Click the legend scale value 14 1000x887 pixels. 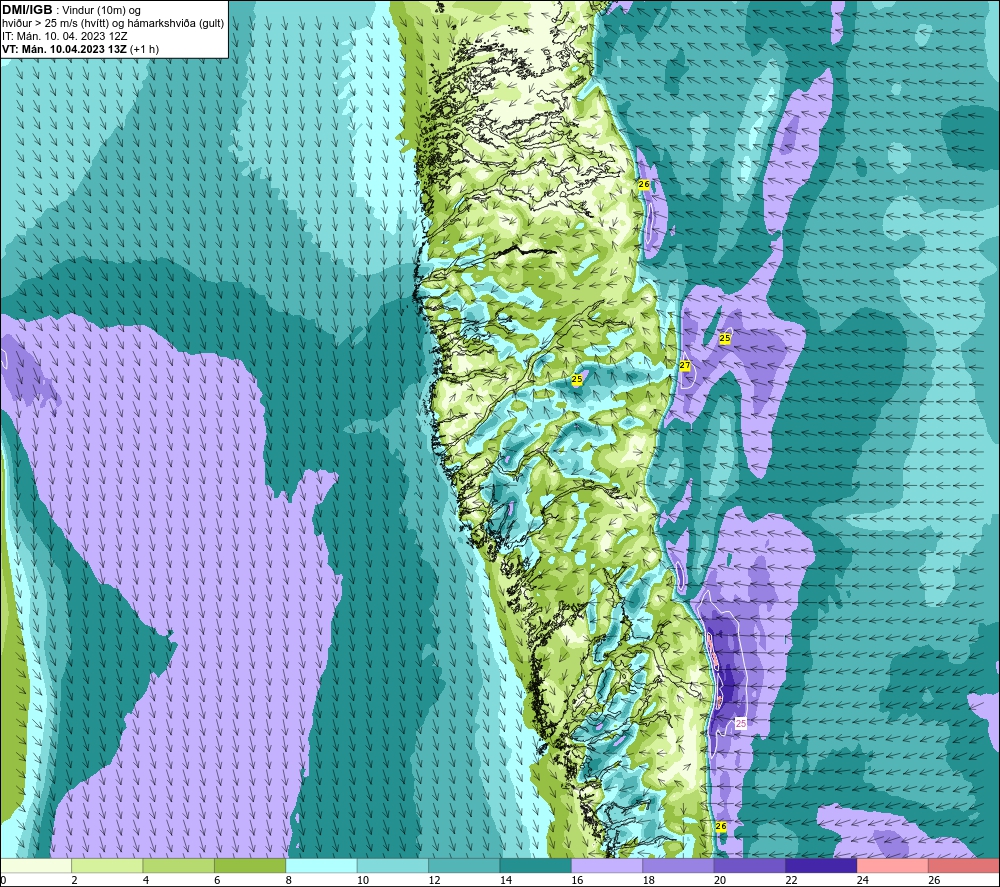506,880
